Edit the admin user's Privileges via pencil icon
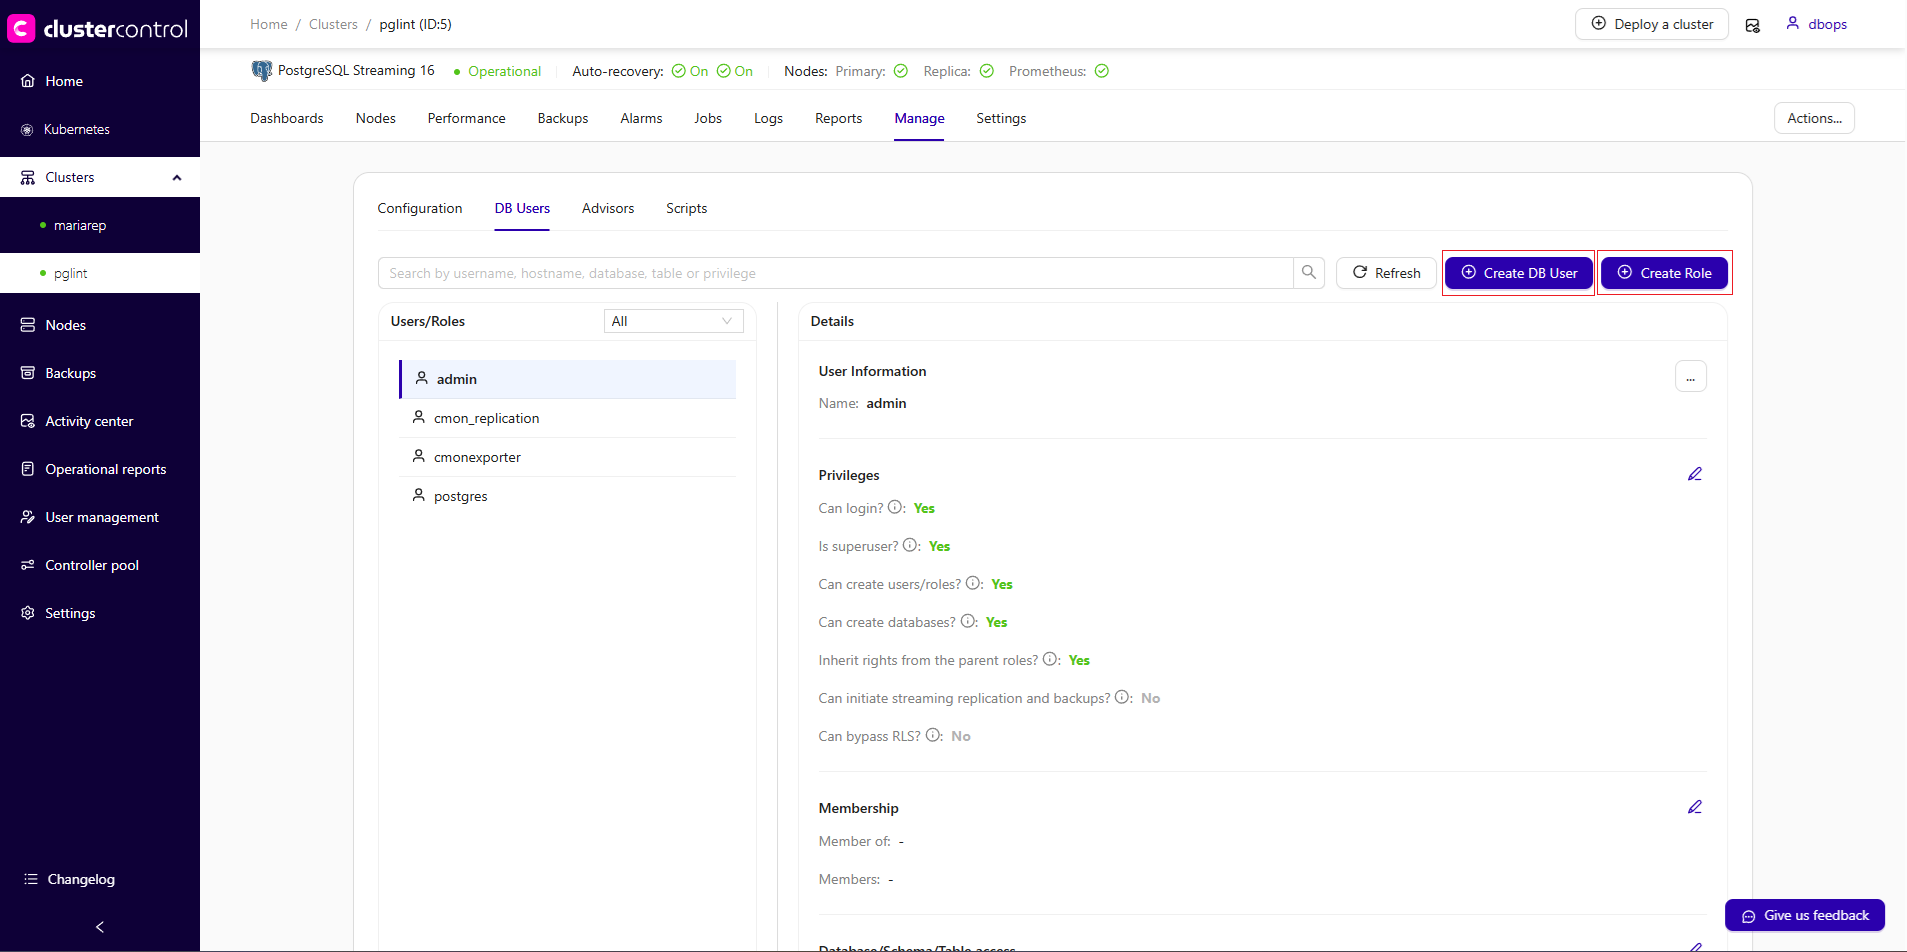Screen dimensions: 1907x952 (1694, 474)
